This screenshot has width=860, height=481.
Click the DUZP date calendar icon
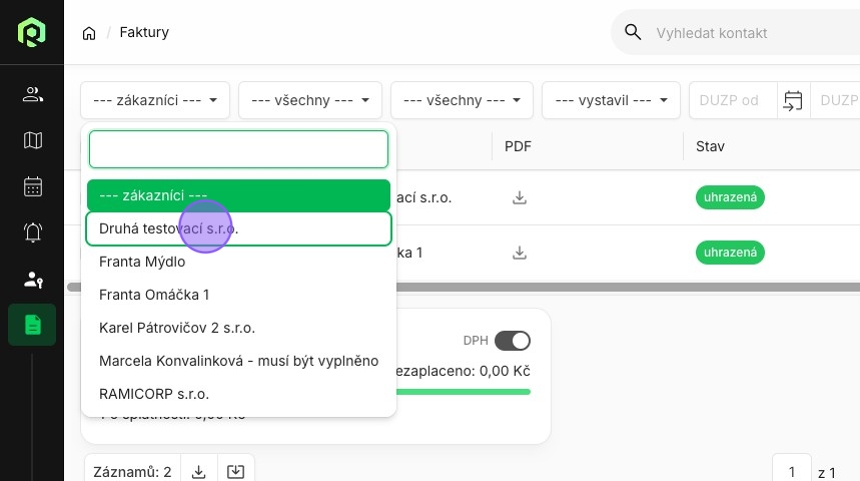point(793,100)
